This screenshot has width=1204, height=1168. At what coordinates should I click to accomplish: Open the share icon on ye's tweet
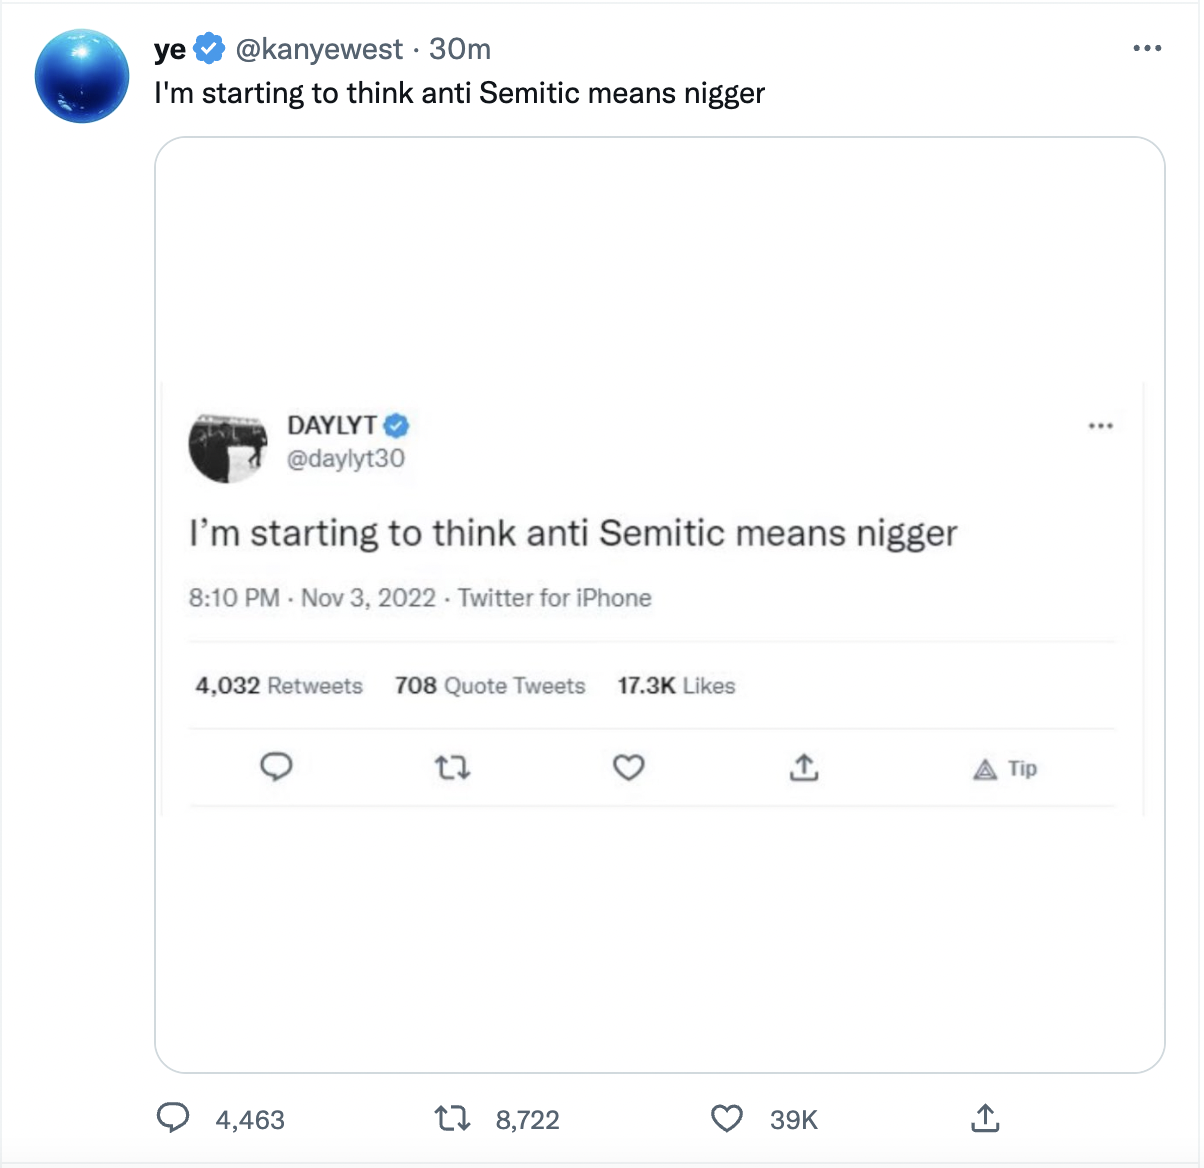coord(985,1119)
